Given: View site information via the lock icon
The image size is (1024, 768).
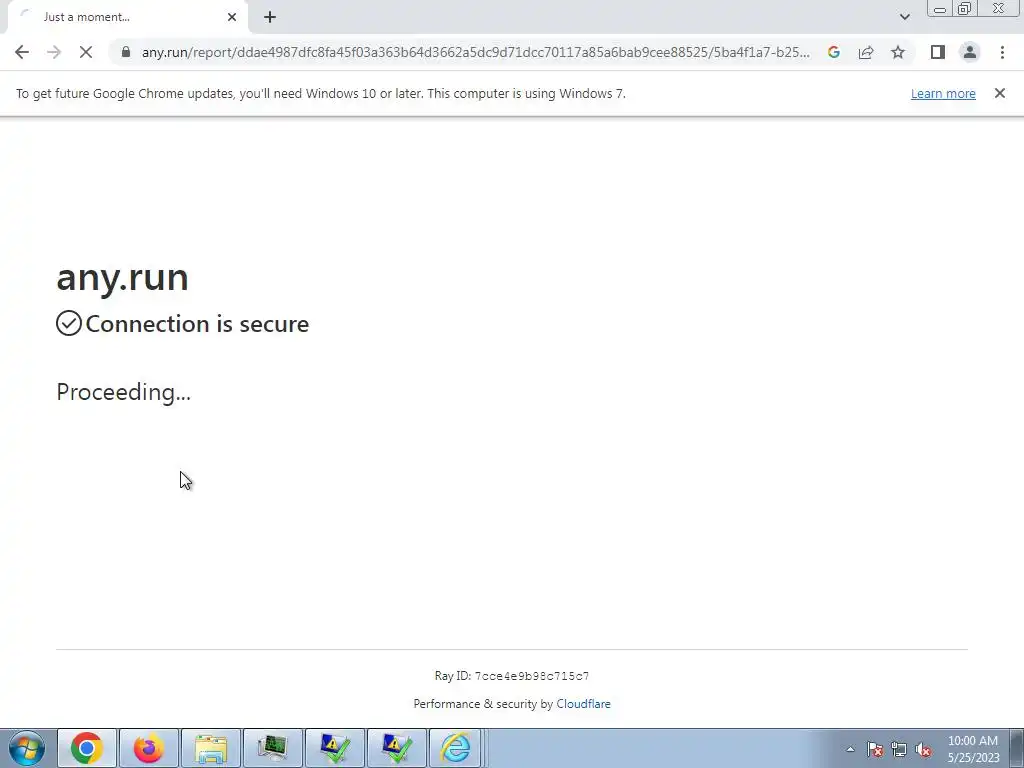Looking at the screenshot, I should coord(126,52).
